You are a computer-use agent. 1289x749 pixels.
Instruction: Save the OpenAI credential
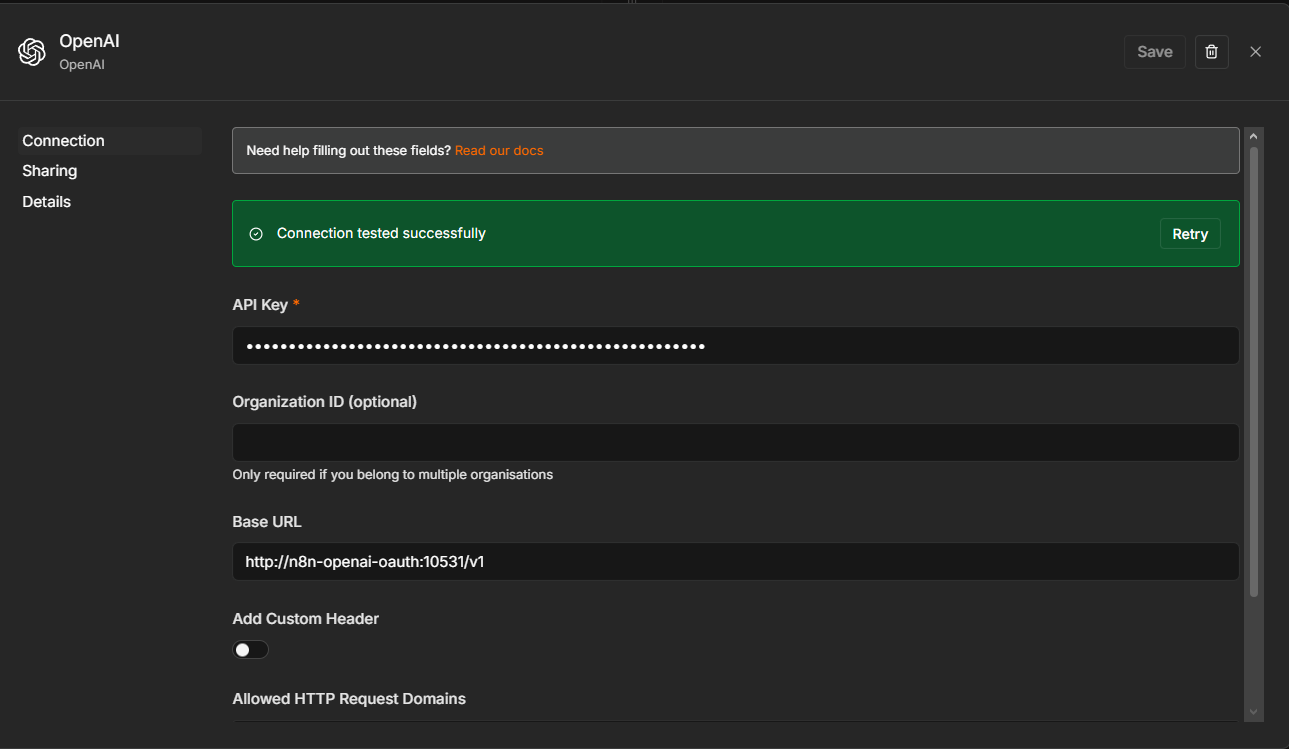1155,52
